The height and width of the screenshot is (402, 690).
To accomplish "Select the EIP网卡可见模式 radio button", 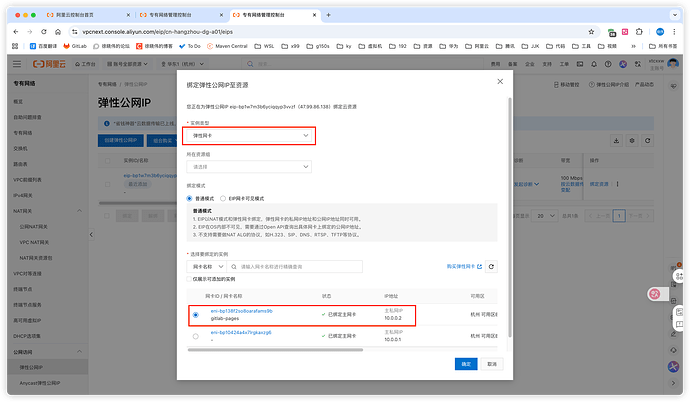I will point(225,199).
